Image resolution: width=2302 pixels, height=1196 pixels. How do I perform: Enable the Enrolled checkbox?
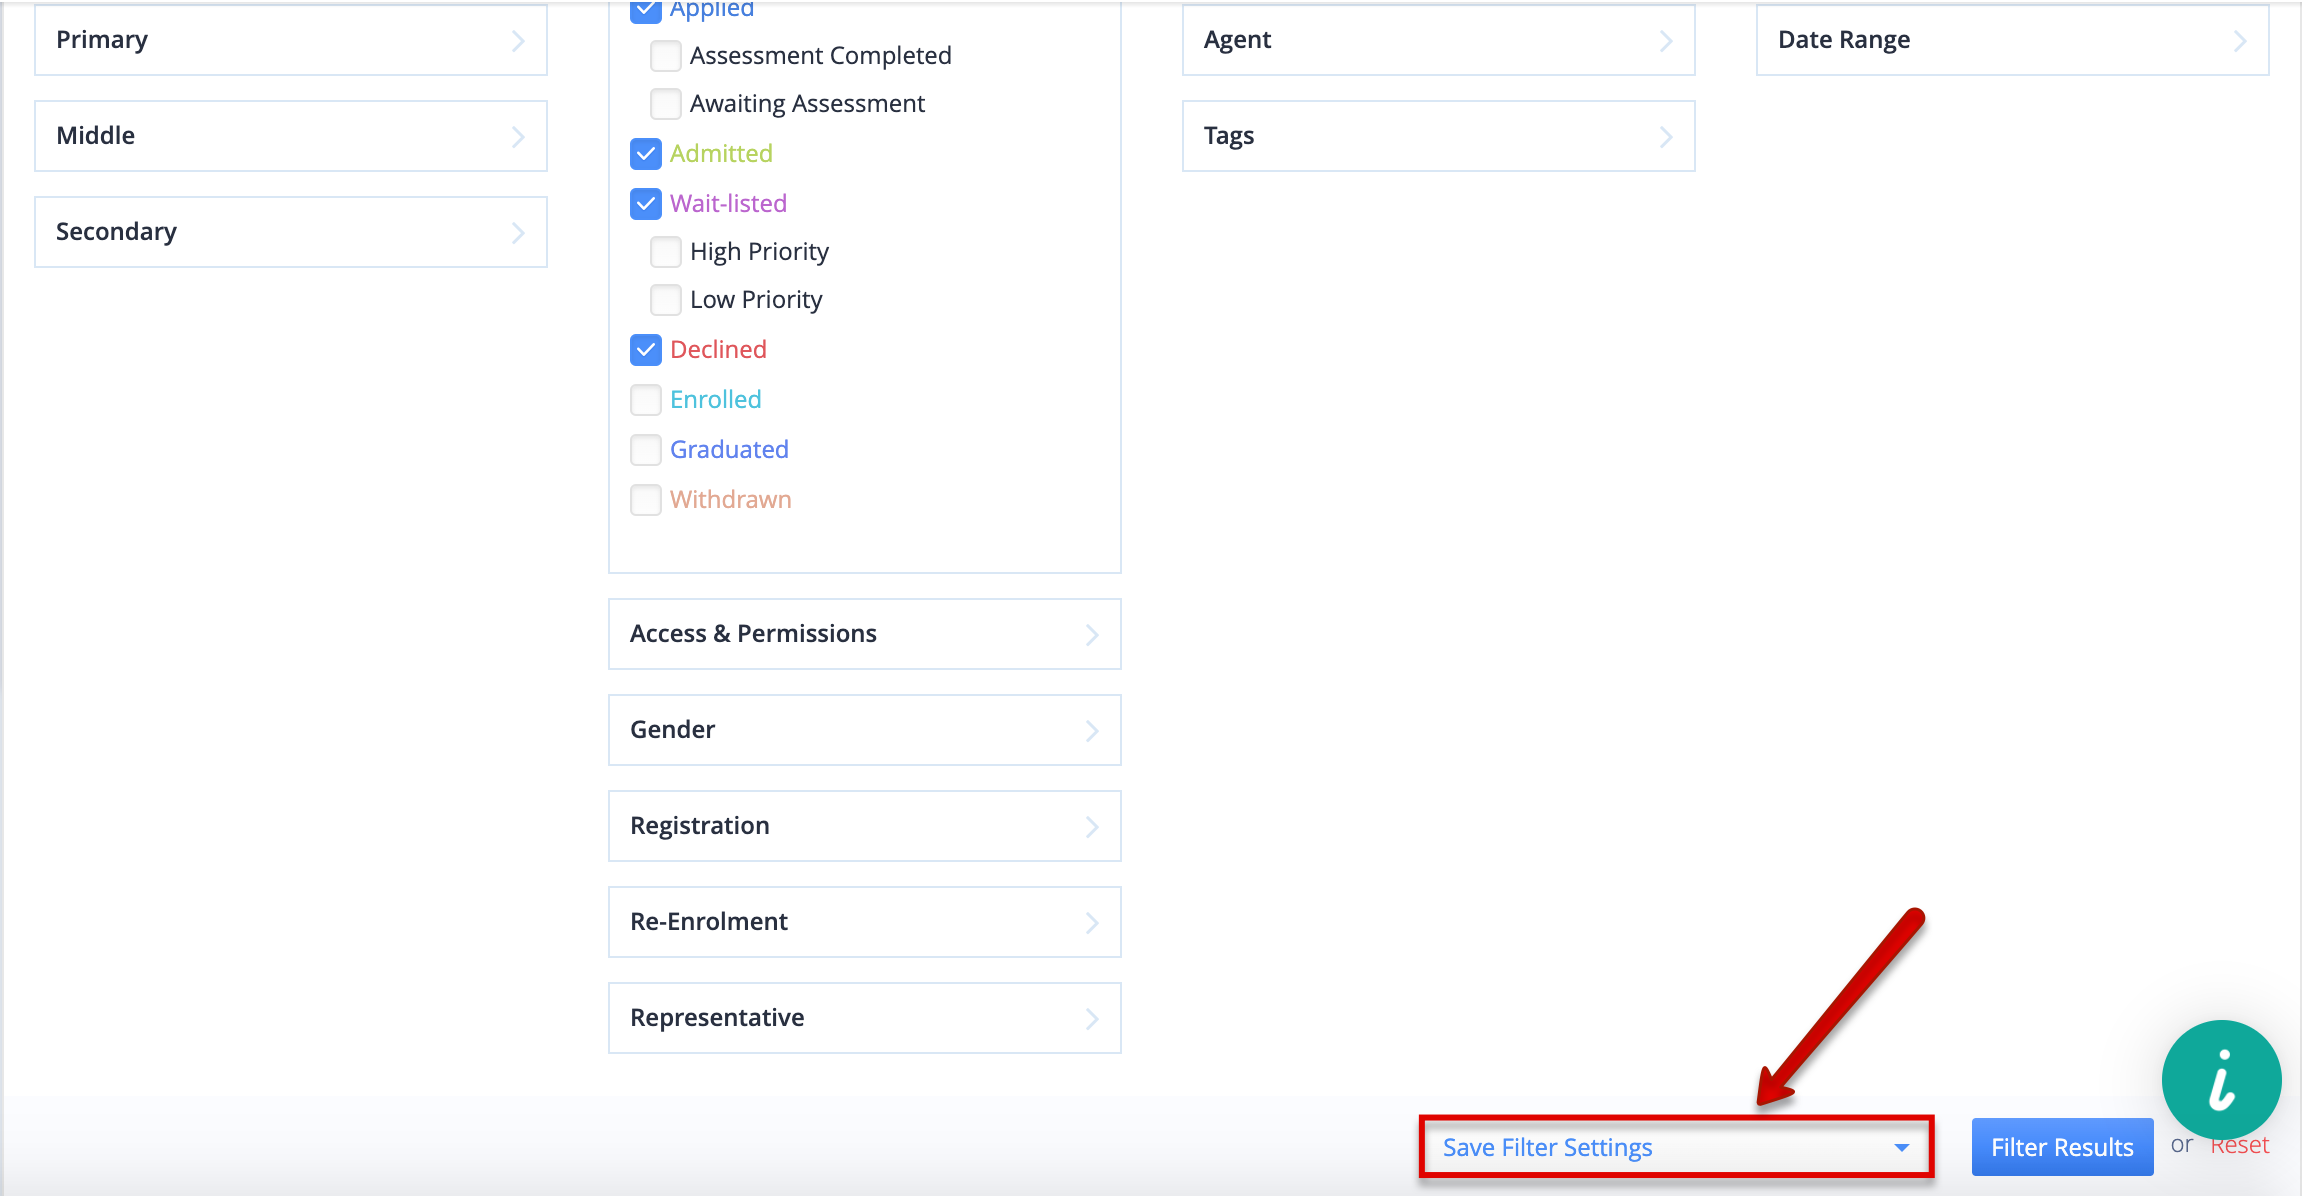click(x=646, y=400)
